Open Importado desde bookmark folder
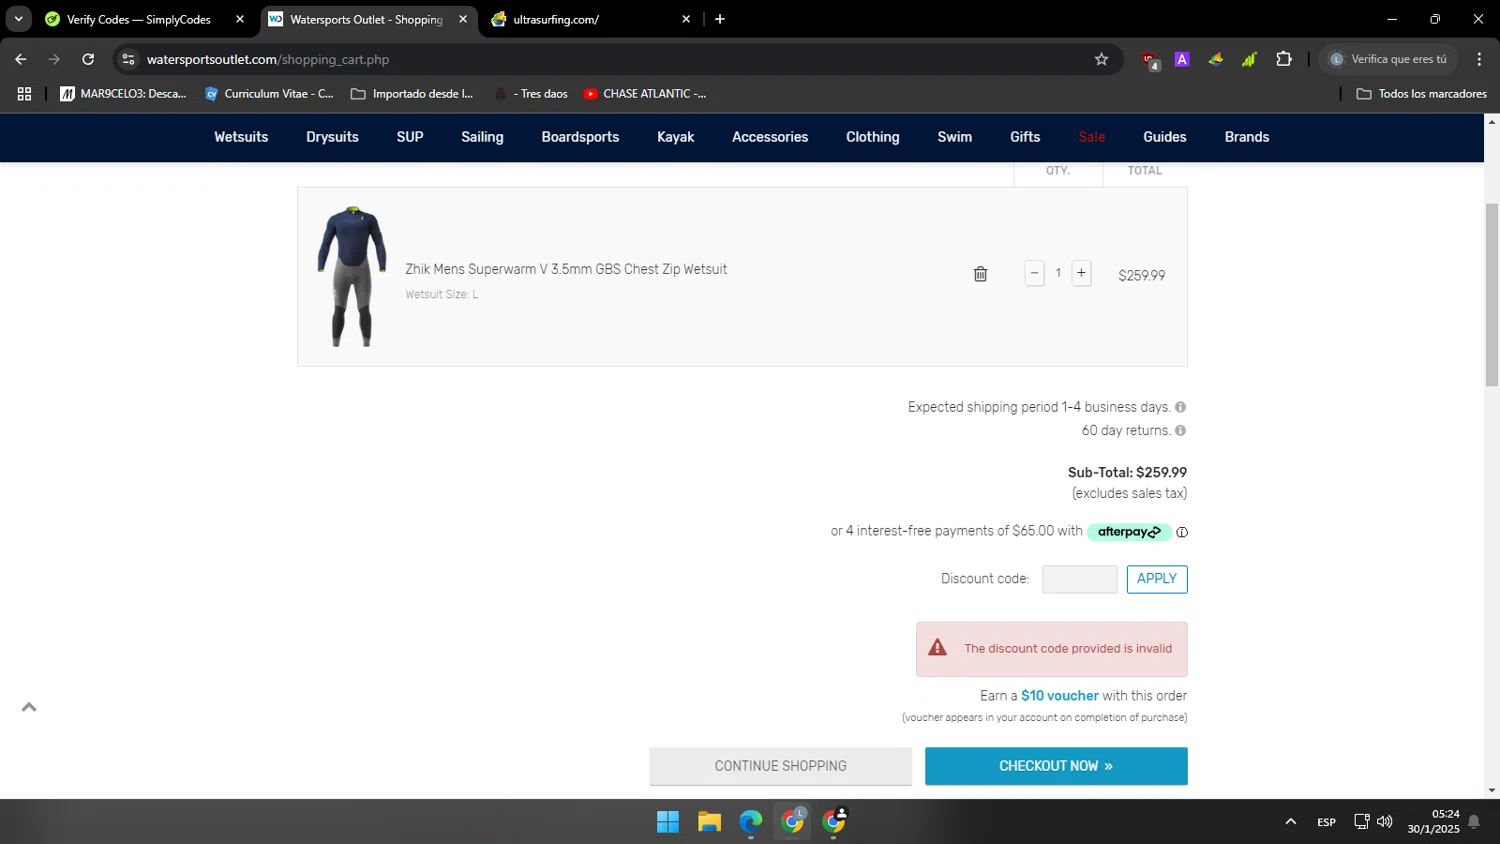The image size is (1500, 844). pyautogui.click(x=412, y=94)
